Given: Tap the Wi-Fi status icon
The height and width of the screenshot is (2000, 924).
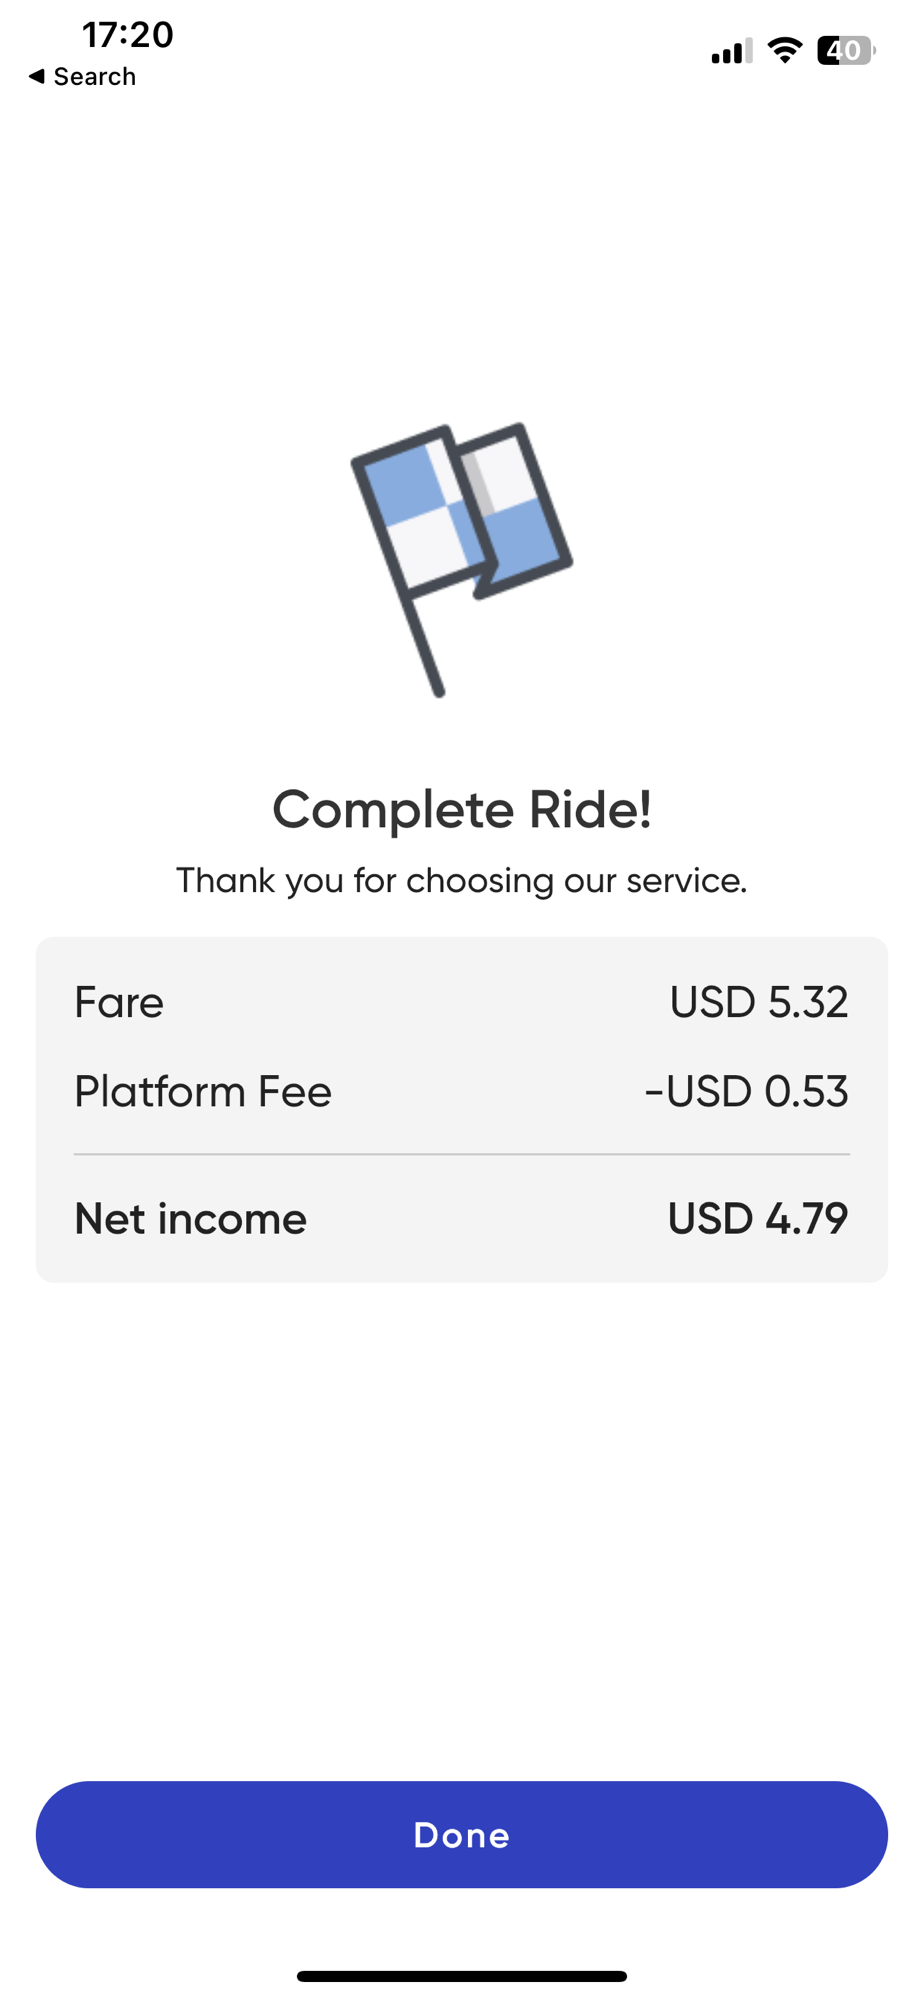Looking at the screenshot, I should (785, 50).
